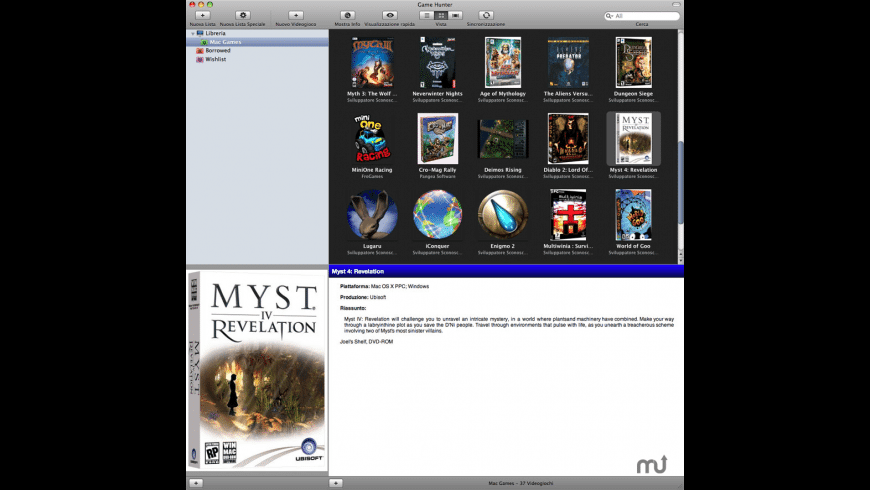
Task: Show details with Mostra Info button
Action: (347, 16)
